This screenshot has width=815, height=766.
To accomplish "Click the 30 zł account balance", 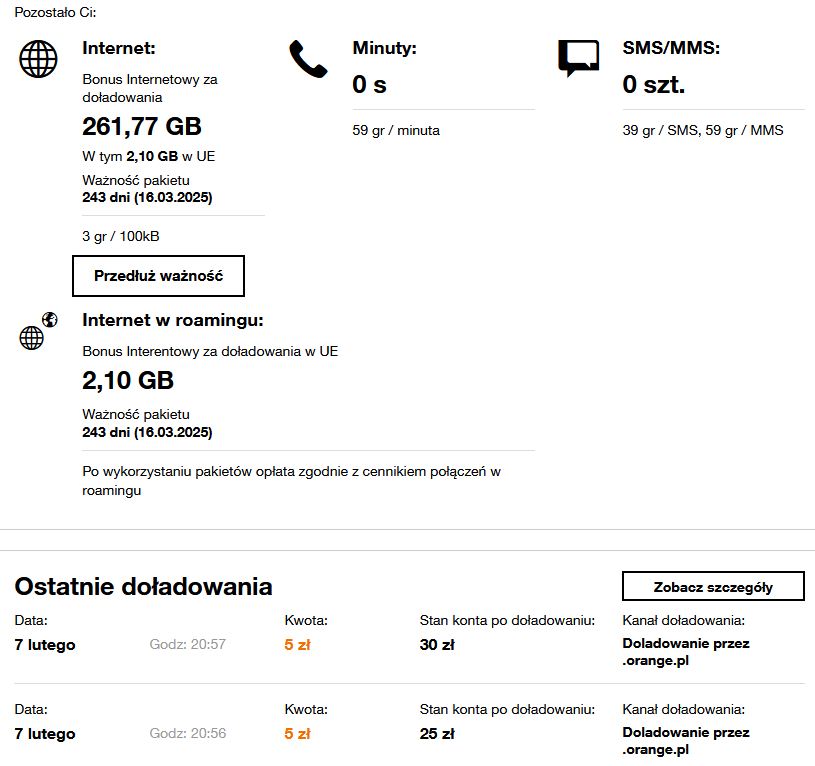I will pyautogui.click(x=437, y=645).
